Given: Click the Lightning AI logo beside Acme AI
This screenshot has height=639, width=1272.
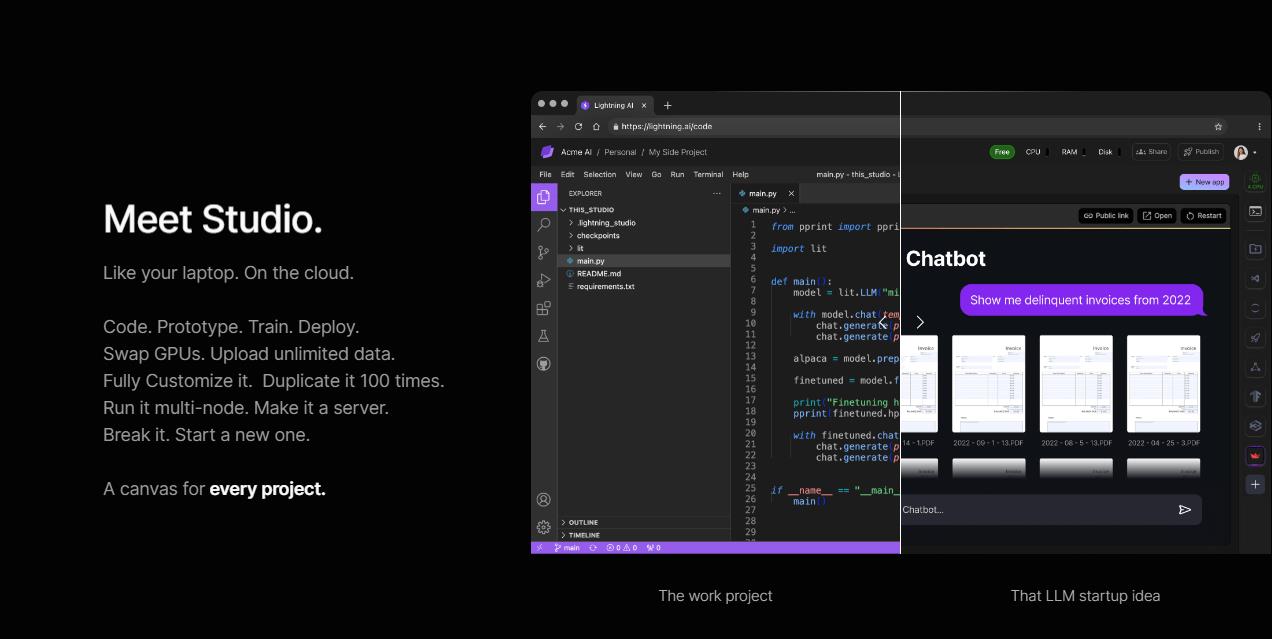Looking at the screenshot, I should (547, 152).
